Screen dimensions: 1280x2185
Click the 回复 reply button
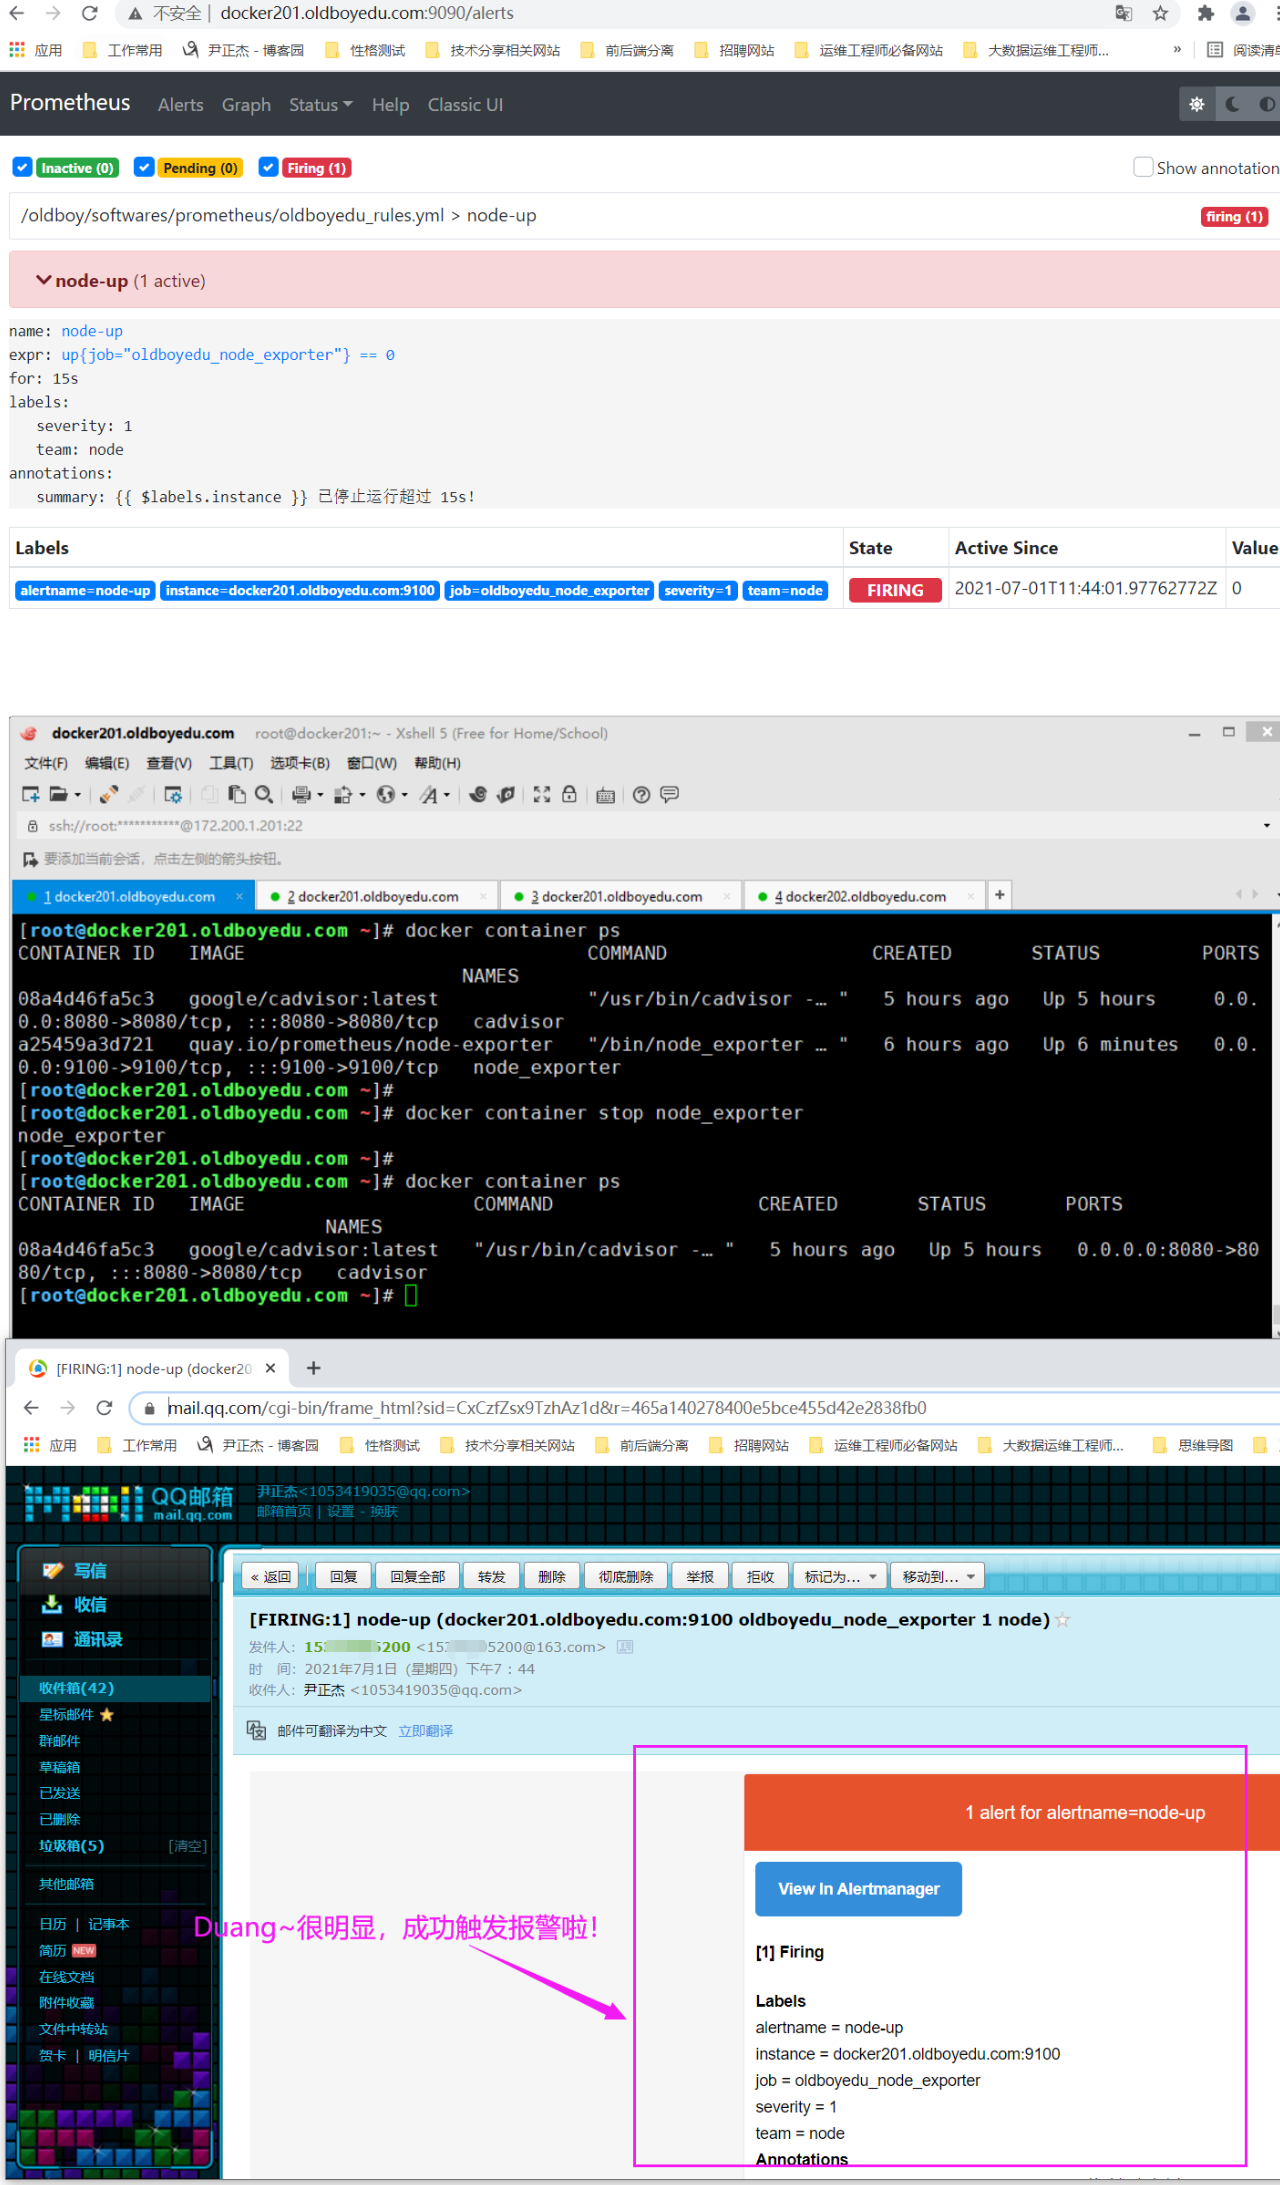[344, 1577]
